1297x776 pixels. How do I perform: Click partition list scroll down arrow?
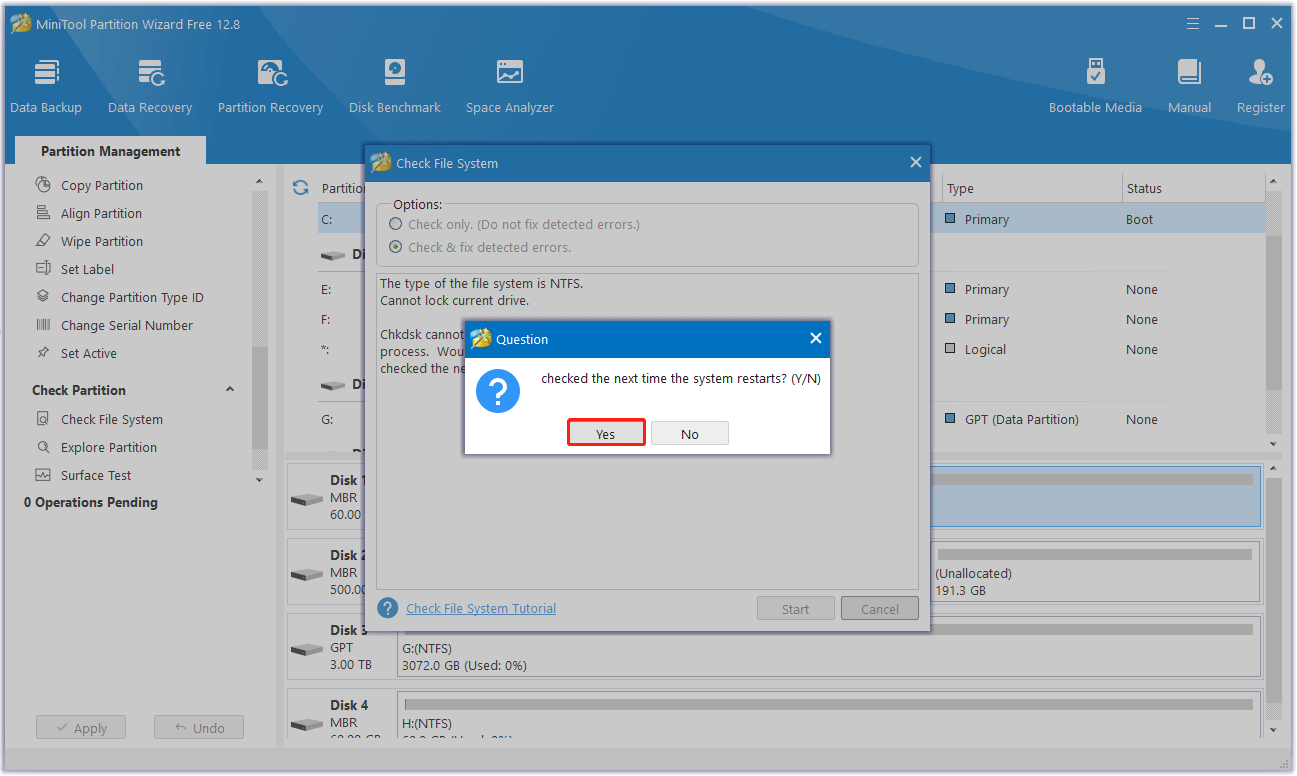point(1273,444)
